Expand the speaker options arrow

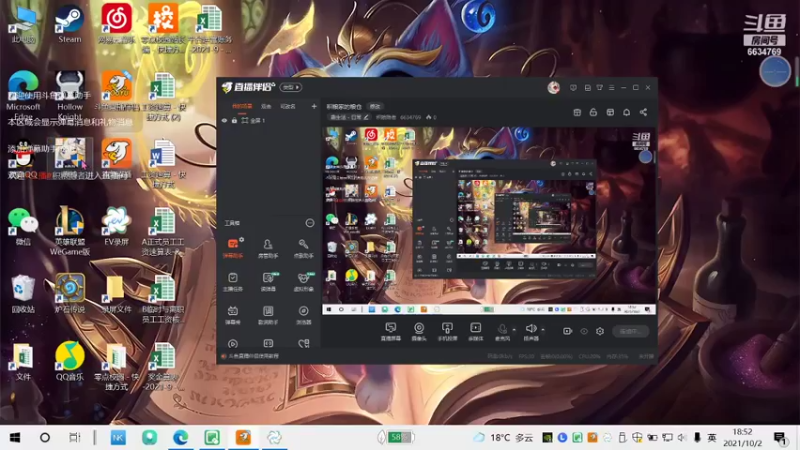543,330
